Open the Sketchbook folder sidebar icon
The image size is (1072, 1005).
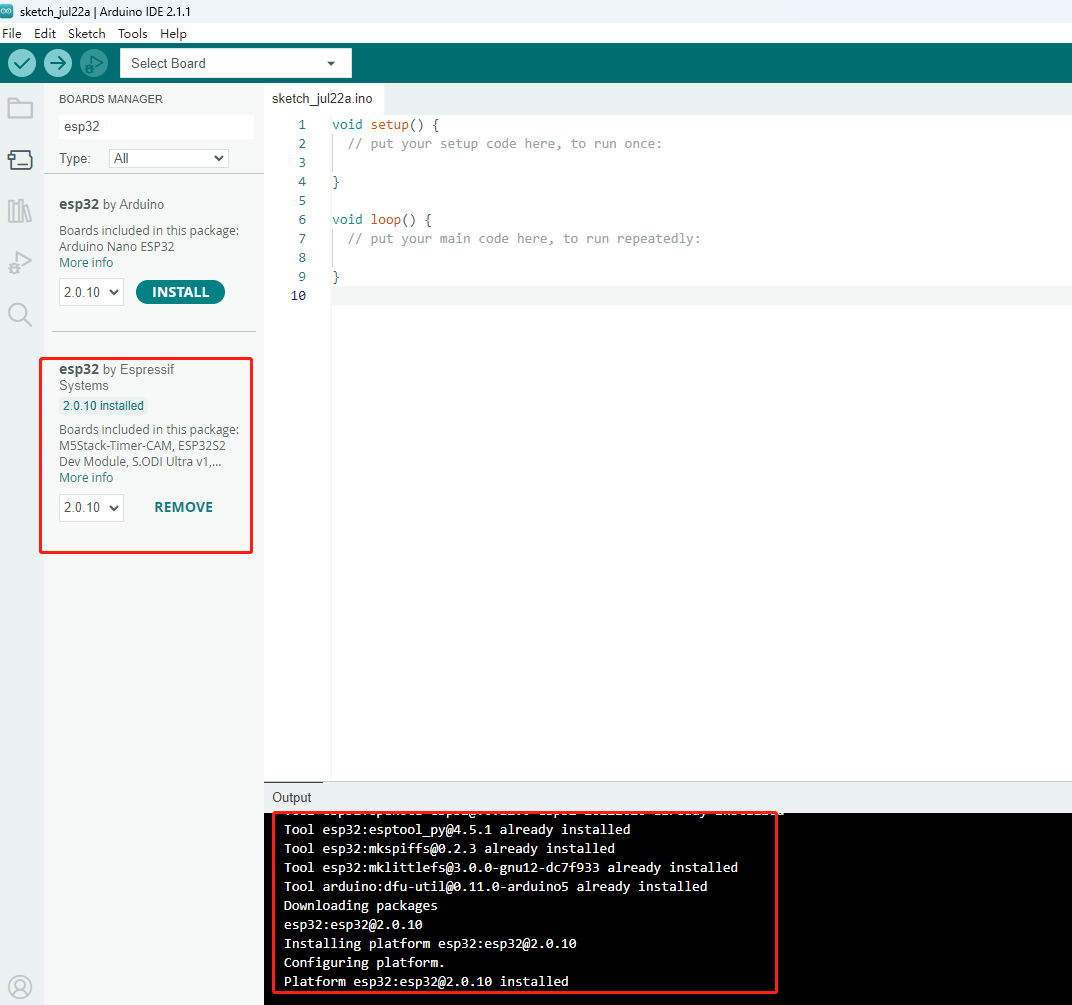(20, 108)
